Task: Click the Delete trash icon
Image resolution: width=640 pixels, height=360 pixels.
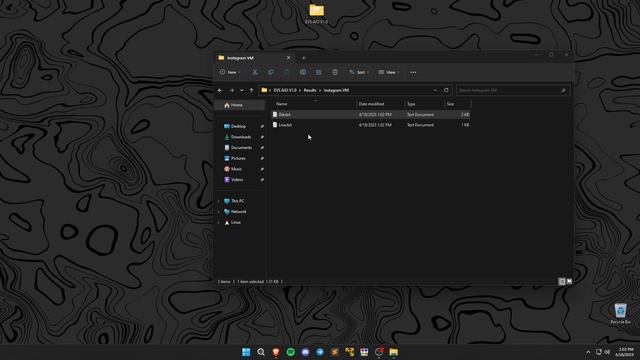Action: click(335, 72)
